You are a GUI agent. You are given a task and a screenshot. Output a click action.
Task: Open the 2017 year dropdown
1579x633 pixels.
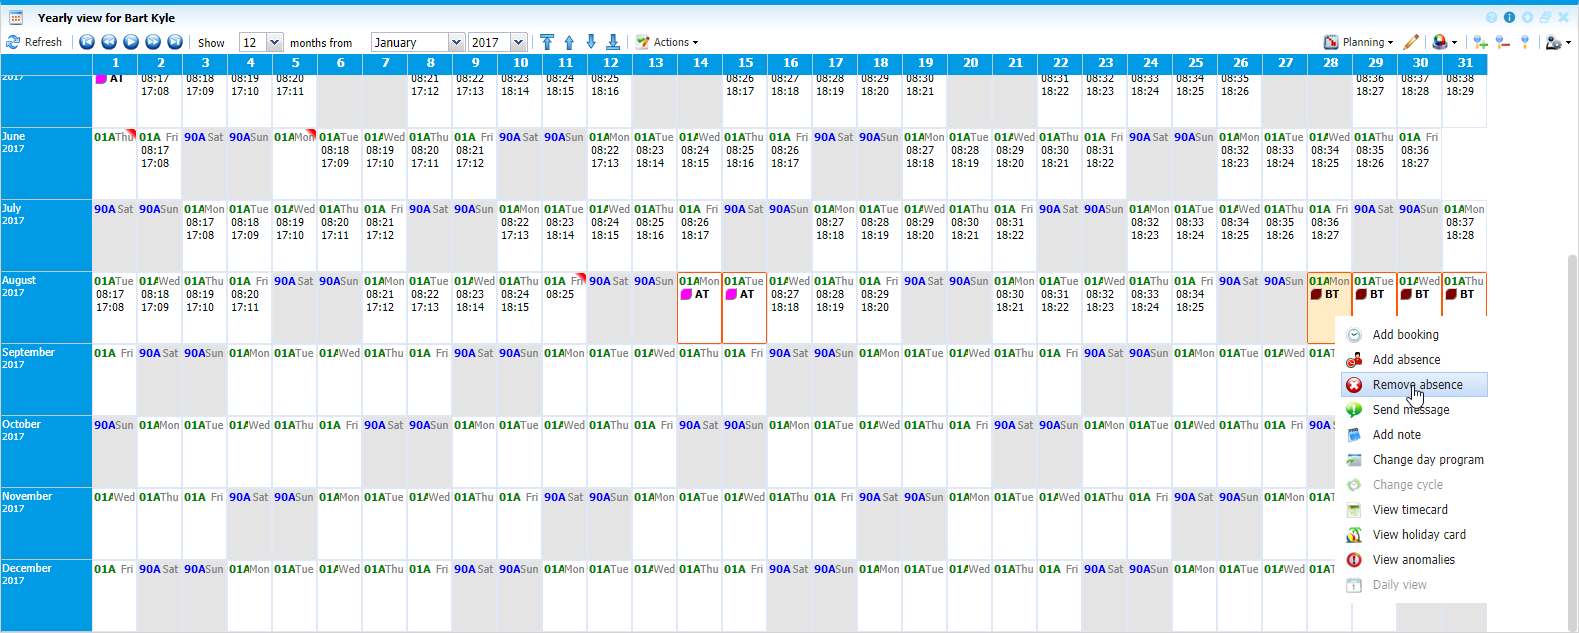(x=518, y=42)
